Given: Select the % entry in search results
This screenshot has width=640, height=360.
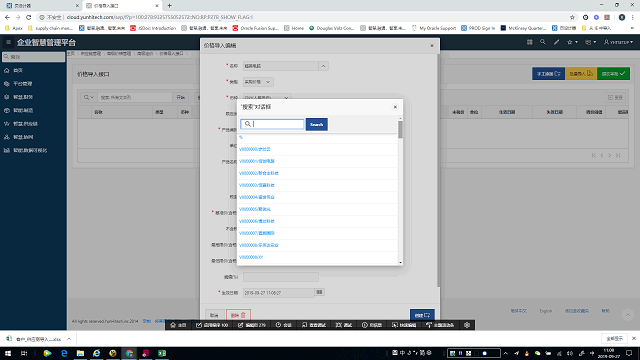Looking at the screenshot, I should coord(241,138).
